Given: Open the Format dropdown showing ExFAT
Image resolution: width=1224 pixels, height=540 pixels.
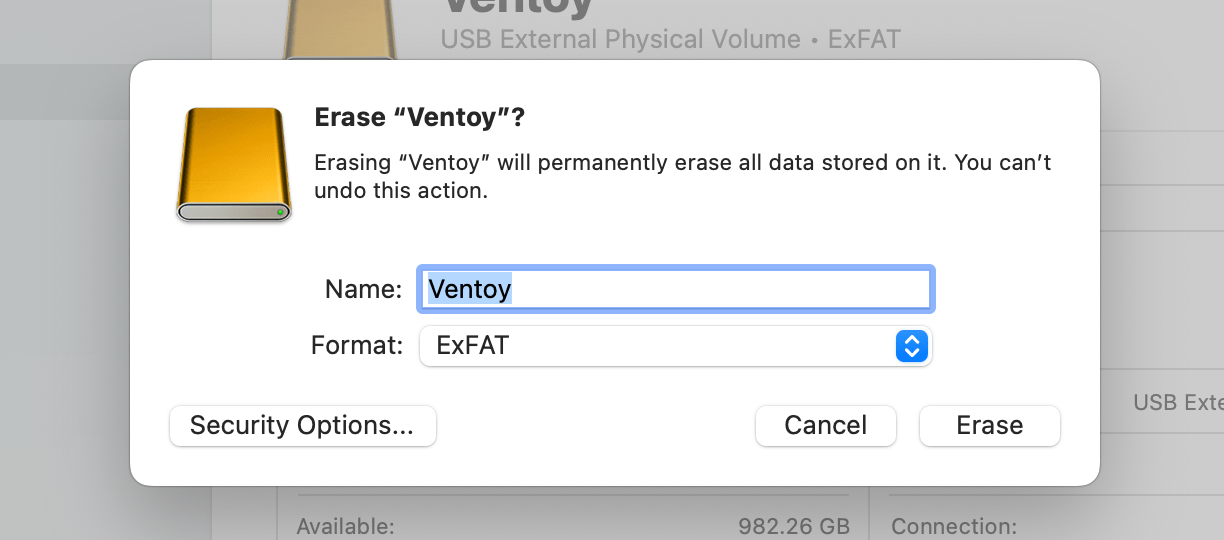Looking at the screenshot, I should (675, 346).
